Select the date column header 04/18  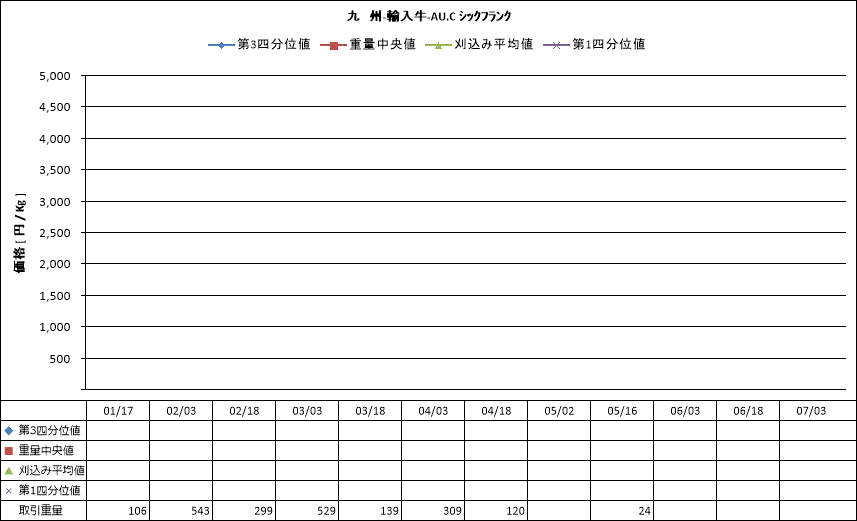[496, 411]
